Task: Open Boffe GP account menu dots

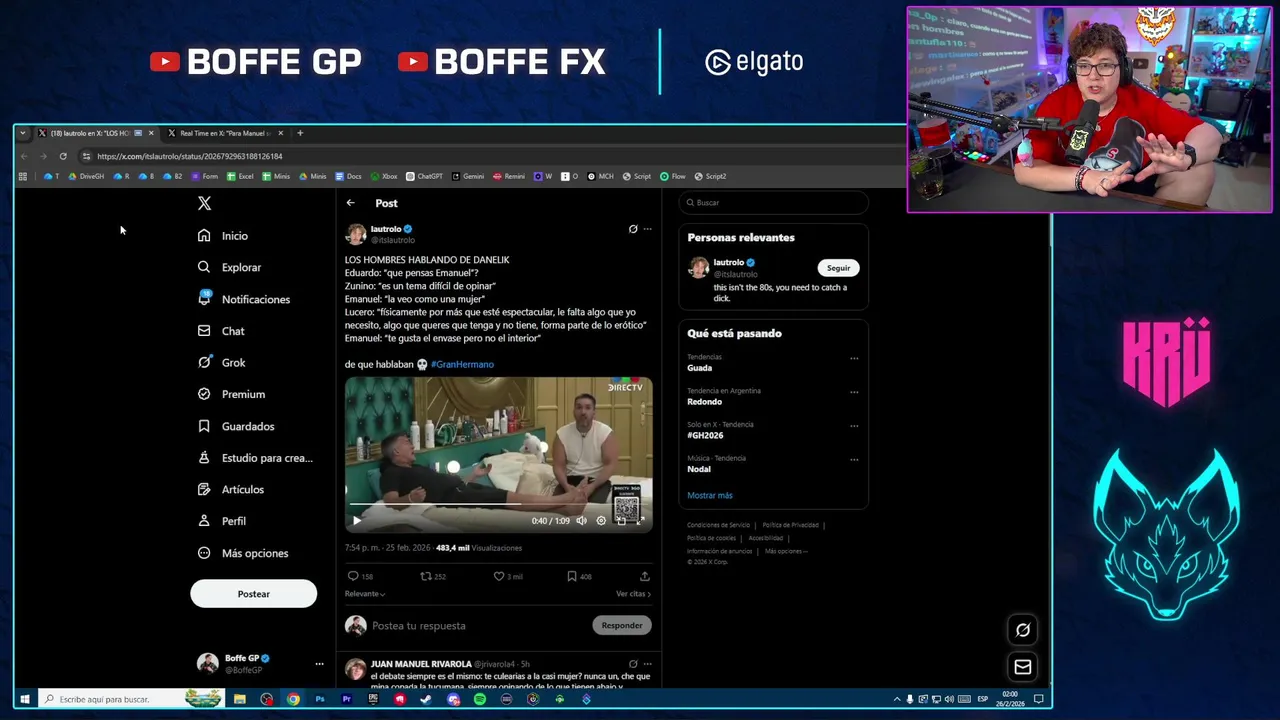Action: click(319, 664)
